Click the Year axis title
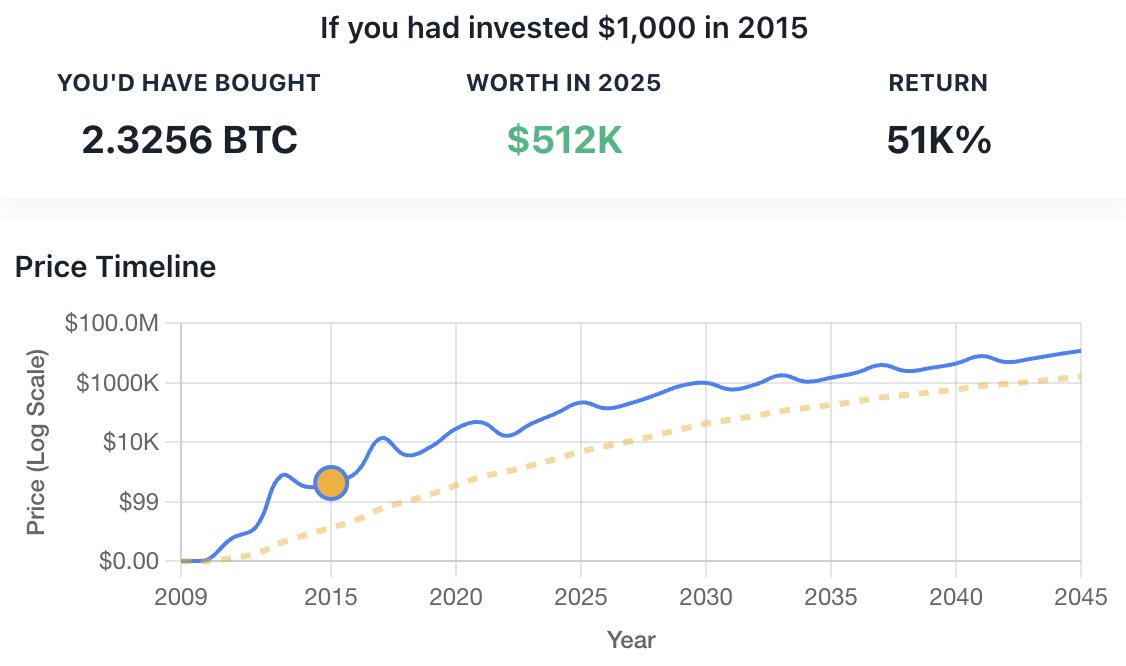This screenshot has width=1126, height=666. coord(631,639)
